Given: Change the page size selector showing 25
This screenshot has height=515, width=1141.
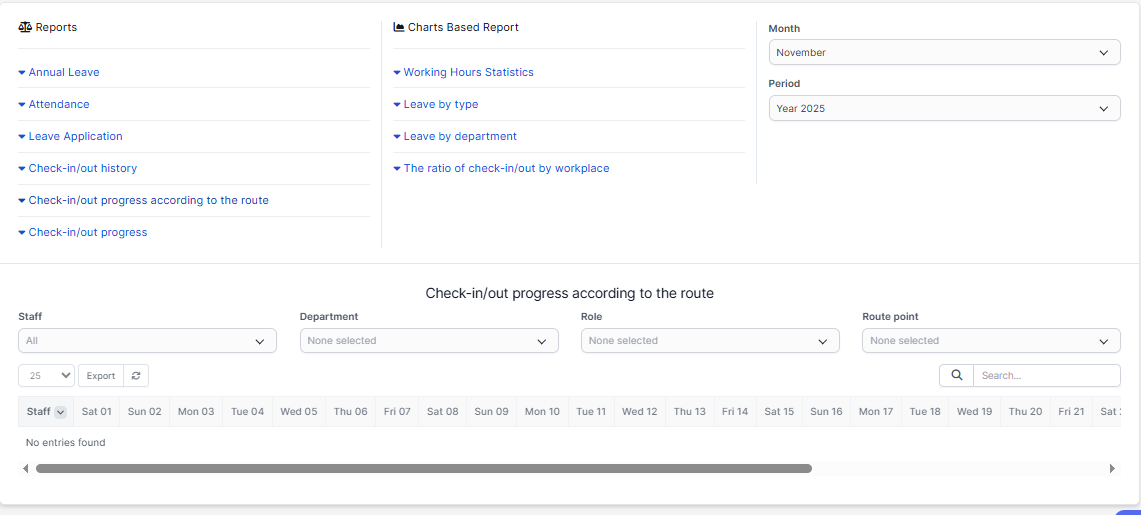Looking at the screenshot, I should (x=47, y=376).
